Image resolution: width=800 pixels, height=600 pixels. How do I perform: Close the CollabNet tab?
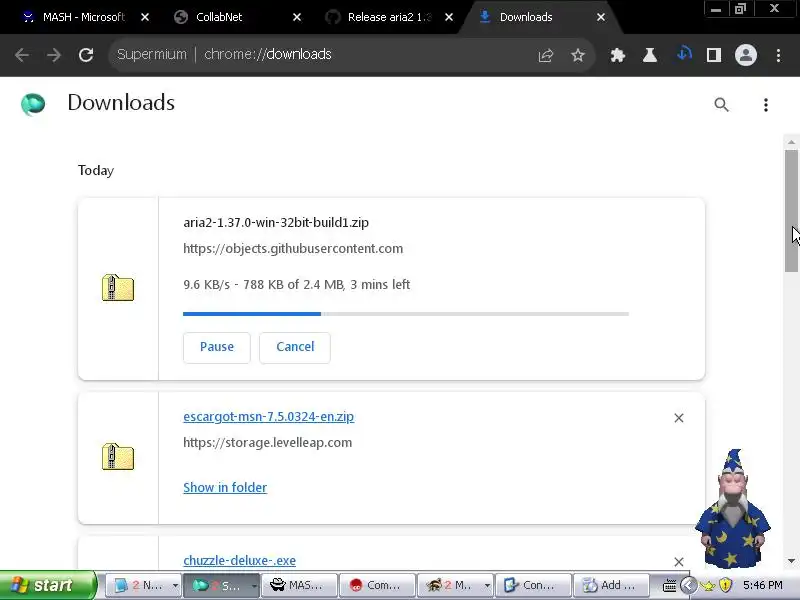coord(297,17)
